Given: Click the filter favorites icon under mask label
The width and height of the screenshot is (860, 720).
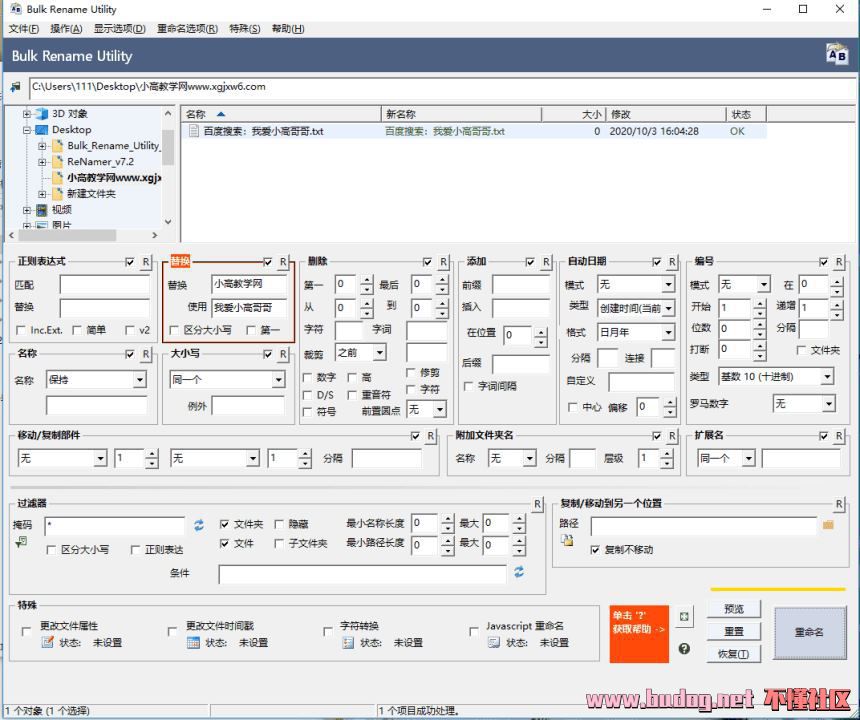Looking at the screenshot, I should 21,542.
